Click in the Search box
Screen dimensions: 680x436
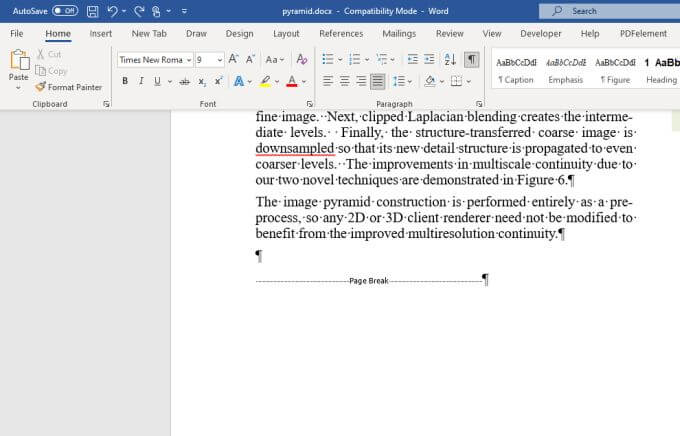coord(610,11)
